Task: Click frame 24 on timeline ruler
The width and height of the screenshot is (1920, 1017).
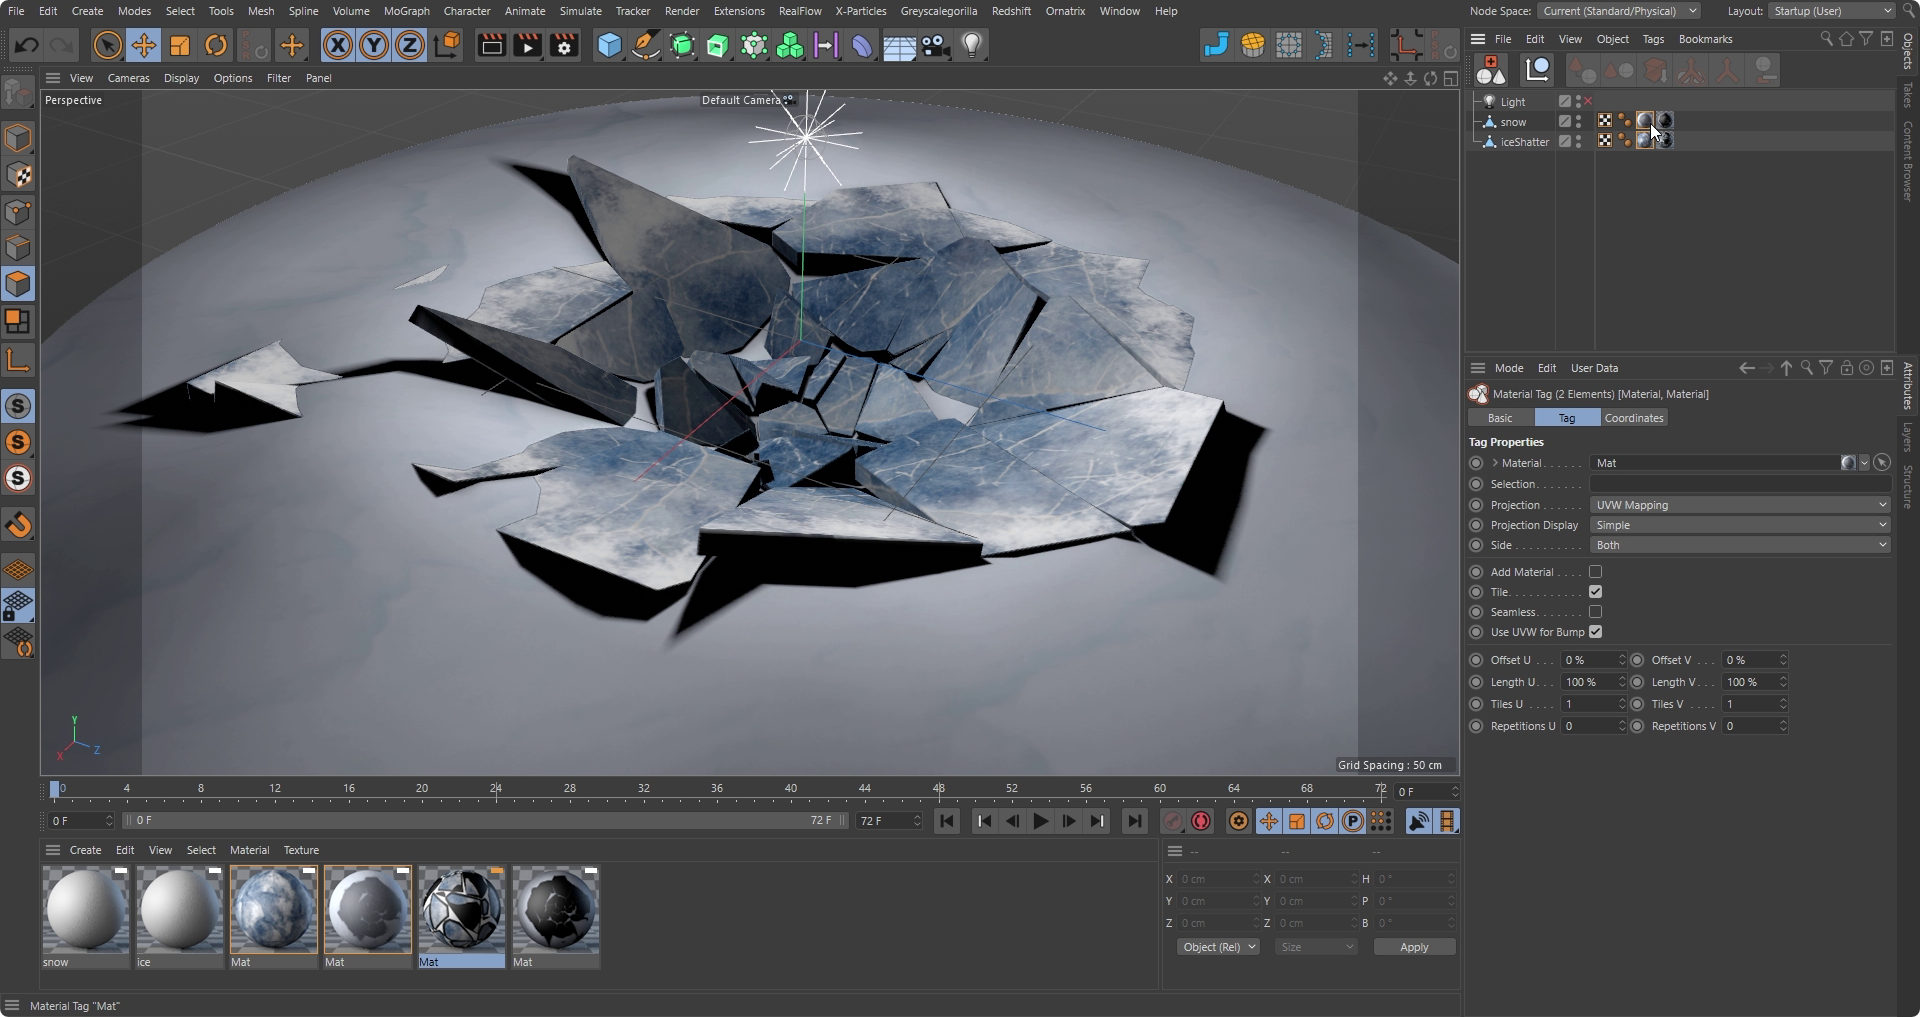Action: (496, 789)
